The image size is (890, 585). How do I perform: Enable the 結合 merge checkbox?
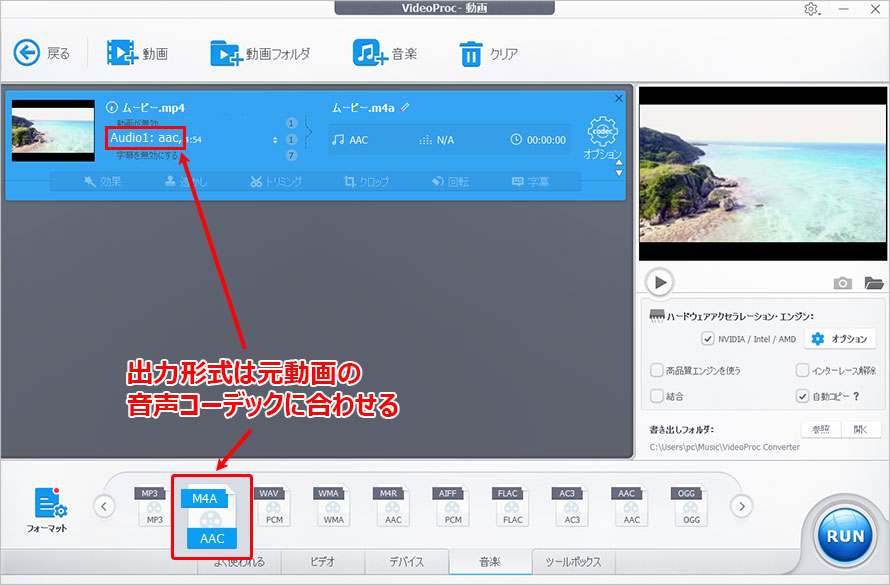[x=656, y=396]
